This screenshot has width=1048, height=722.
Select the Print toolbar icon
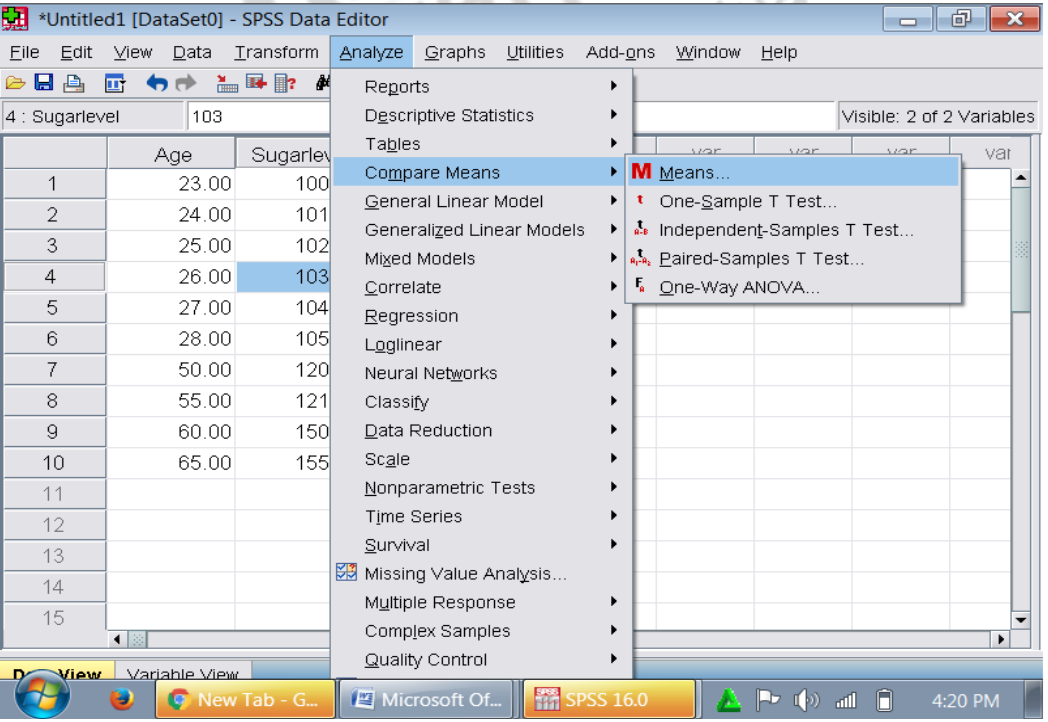74,82
